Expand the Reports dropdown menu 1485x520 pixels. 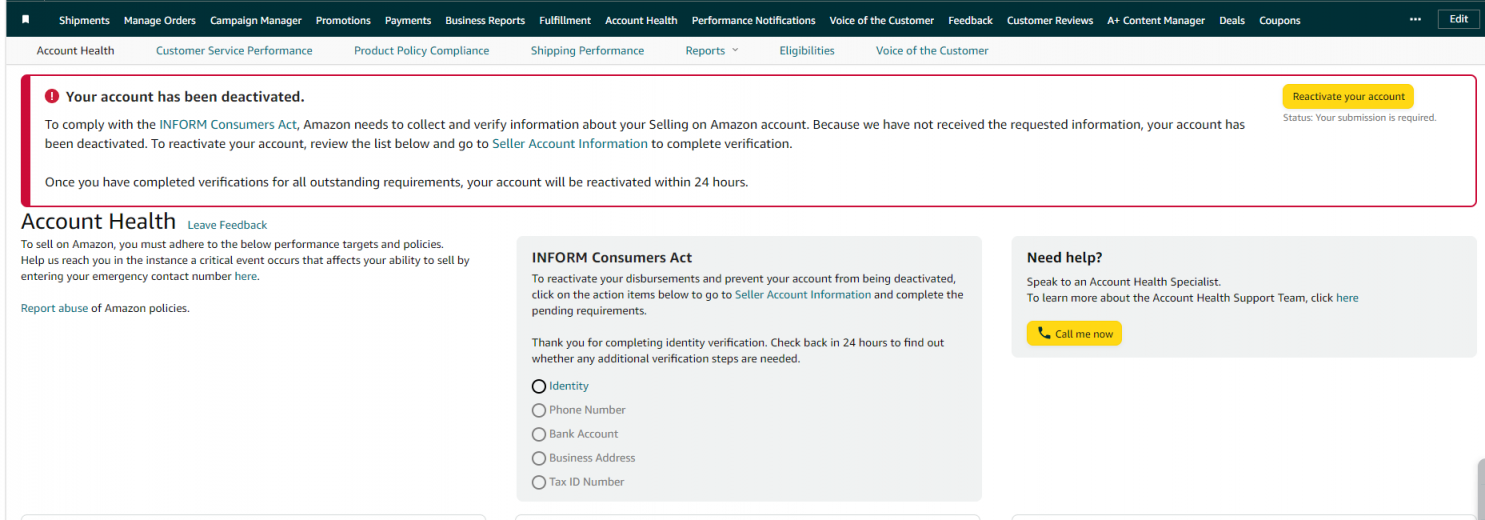[712, 51]
